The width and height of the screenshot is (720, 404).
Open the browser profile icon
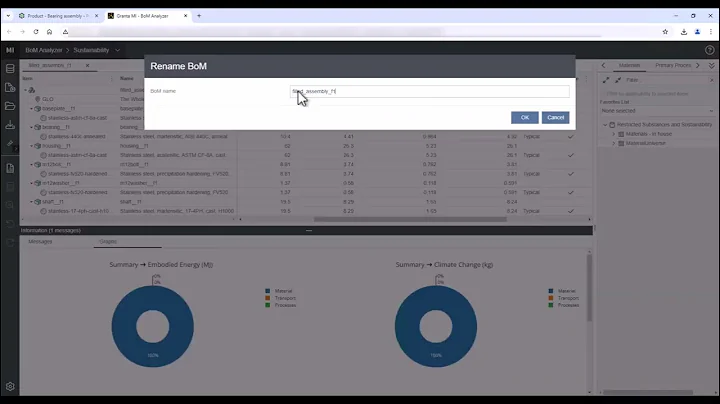click(x=698, y=32)
